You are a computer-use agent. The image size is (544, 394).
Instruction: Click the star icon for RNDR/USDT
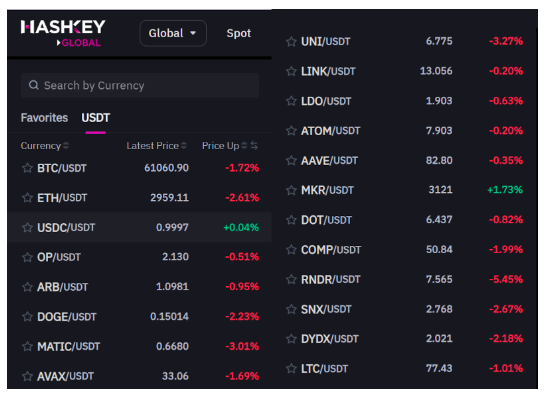pyautogui.click(x=291, y=279)
